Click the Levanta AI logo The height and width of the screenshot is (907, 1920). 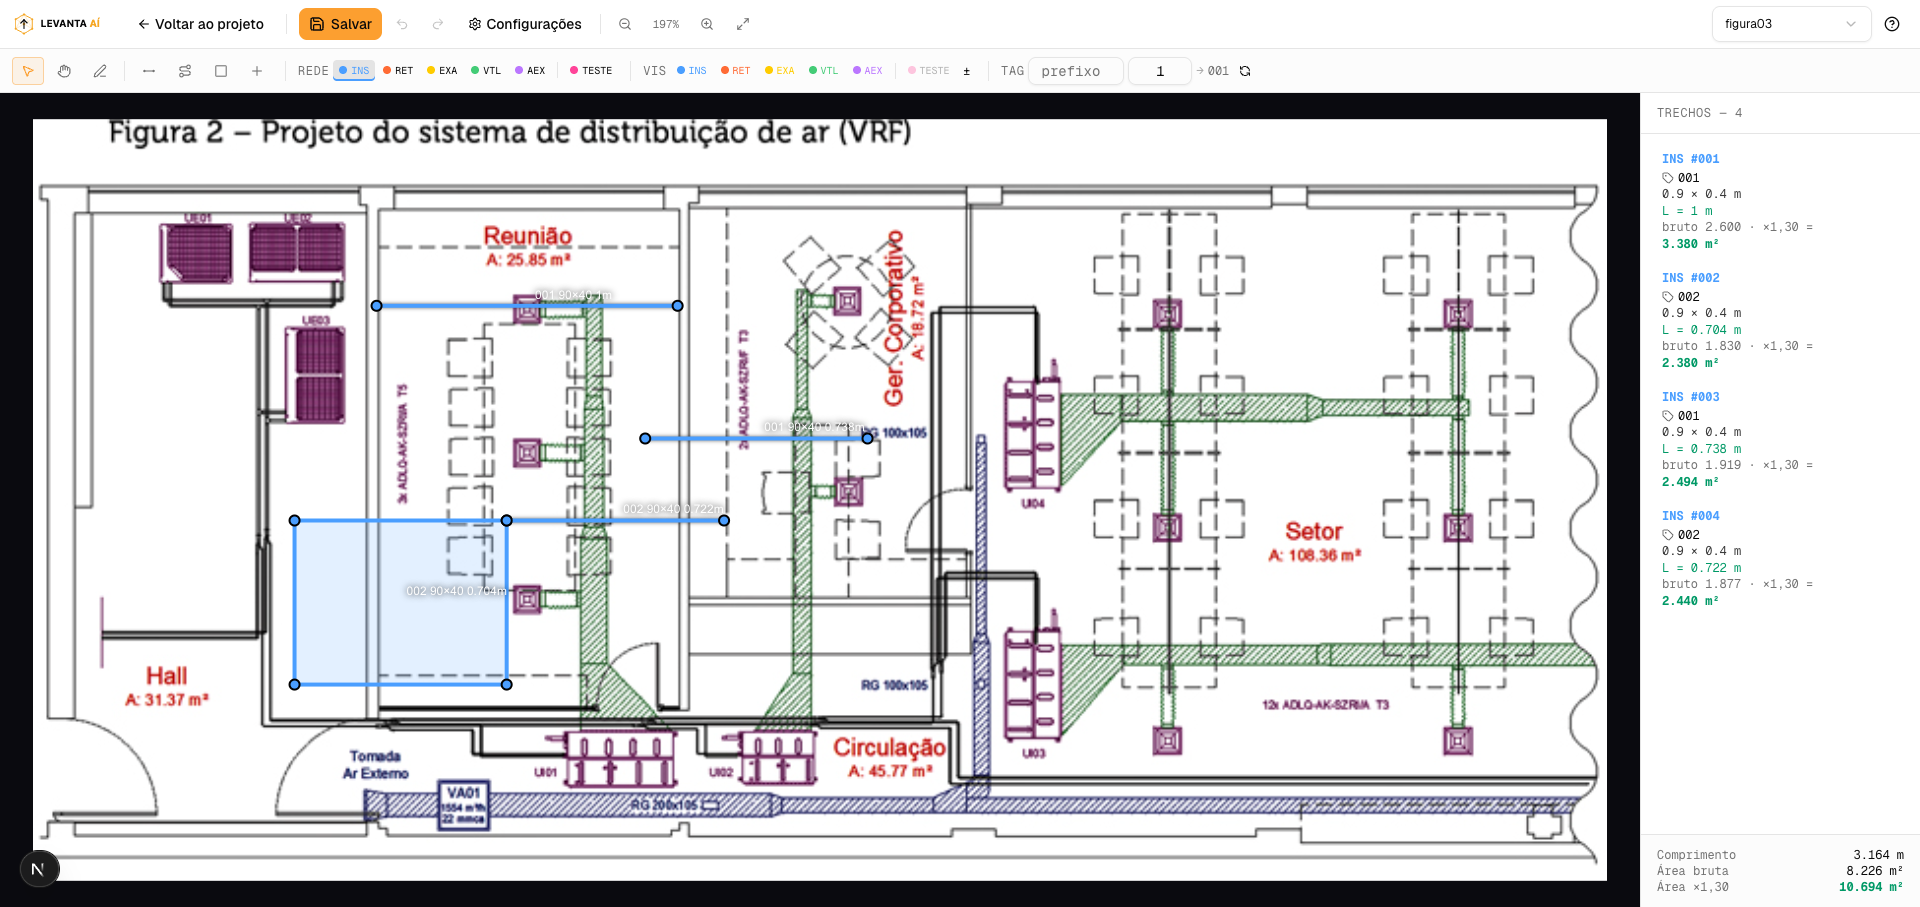click(58, 24)
